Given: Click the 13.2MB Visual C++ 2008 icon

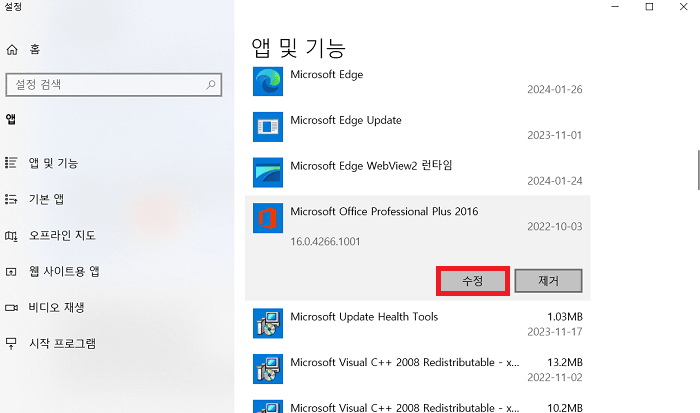Looking at the screenshot, I should pyautogui.click(x=268, y=369).
